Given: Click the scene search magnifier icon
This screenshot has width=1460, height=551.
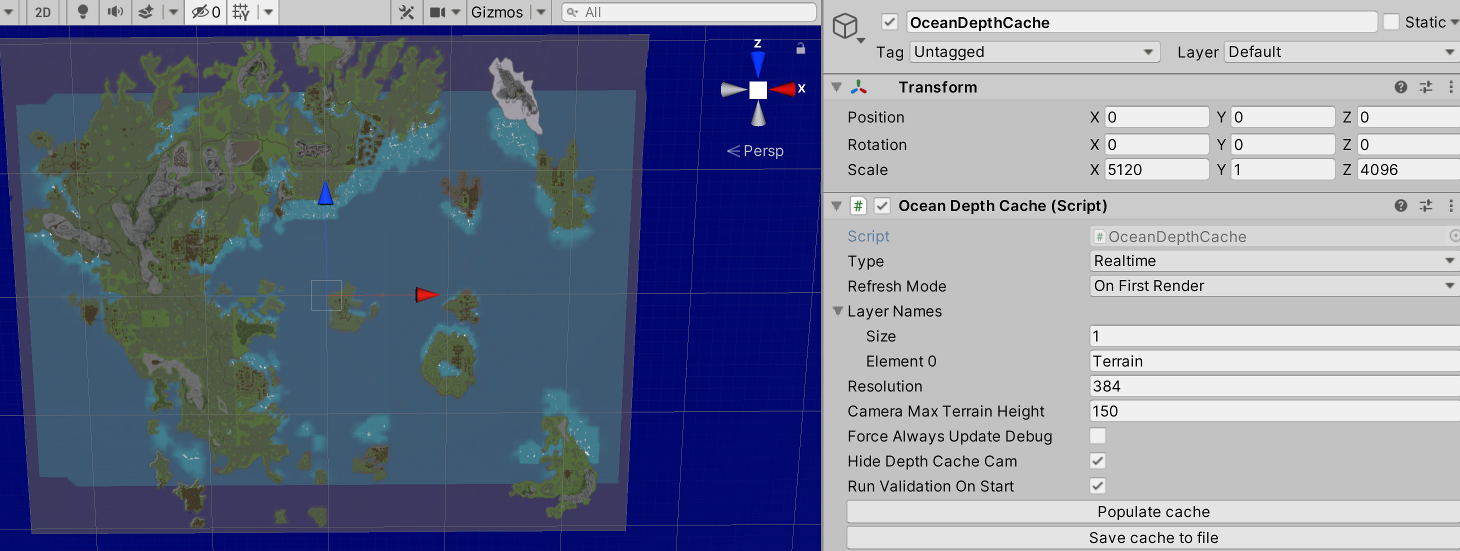Looking at the screenshot, I should (x=572, y=12).
